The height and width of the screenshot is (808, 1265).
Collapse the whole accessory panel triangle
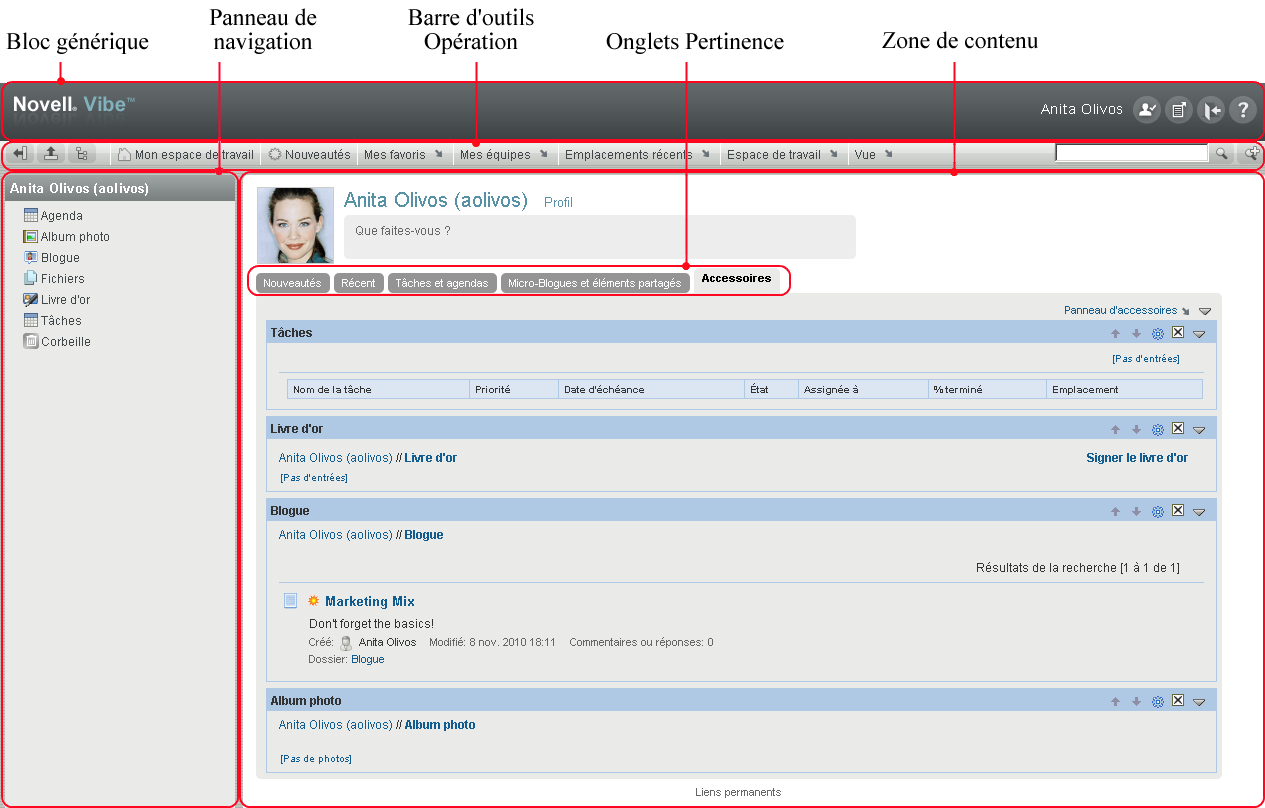(1205, 312)
